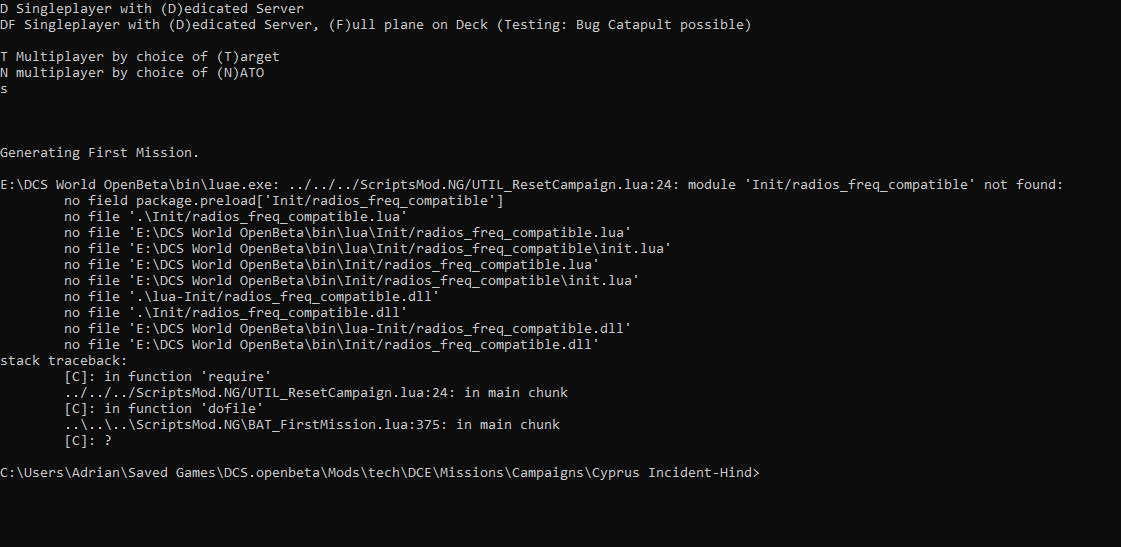Click the luae.exe module not found error line

tap(532, 184)
